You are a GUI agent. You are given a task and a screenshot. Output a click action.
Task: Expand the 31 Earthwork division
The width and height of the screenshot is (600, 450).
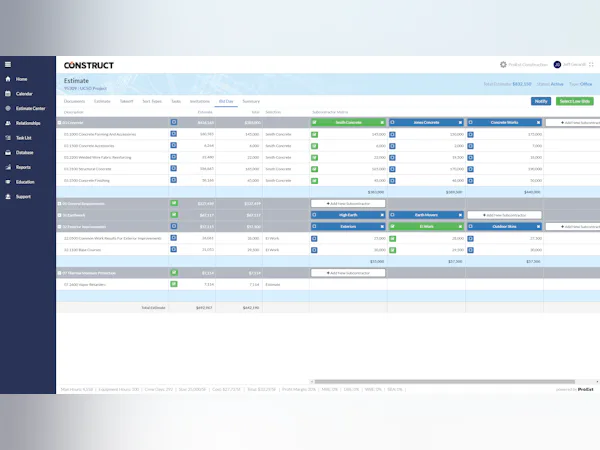pyautogui.click(x=59, y=215)
